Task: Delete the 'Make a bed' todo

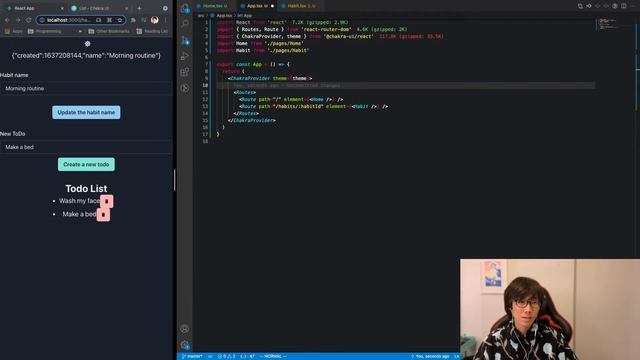Action: [103, 215]
